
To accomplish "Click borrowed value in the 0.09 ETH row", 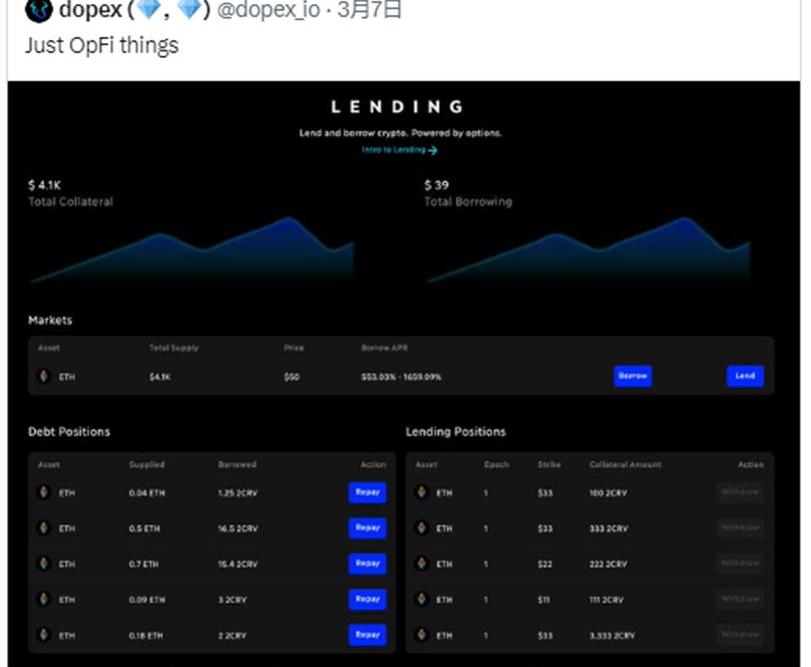I will (x=232, y=600).
